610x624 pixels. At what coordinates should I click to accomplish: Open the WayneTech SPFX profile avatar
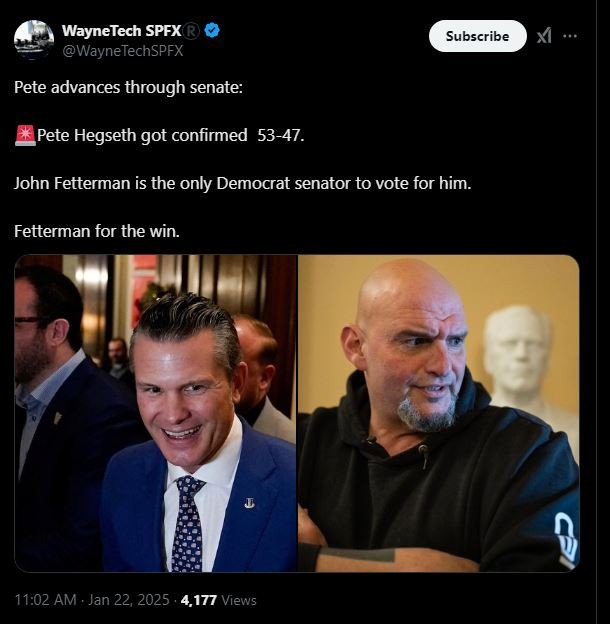(34, 39)
